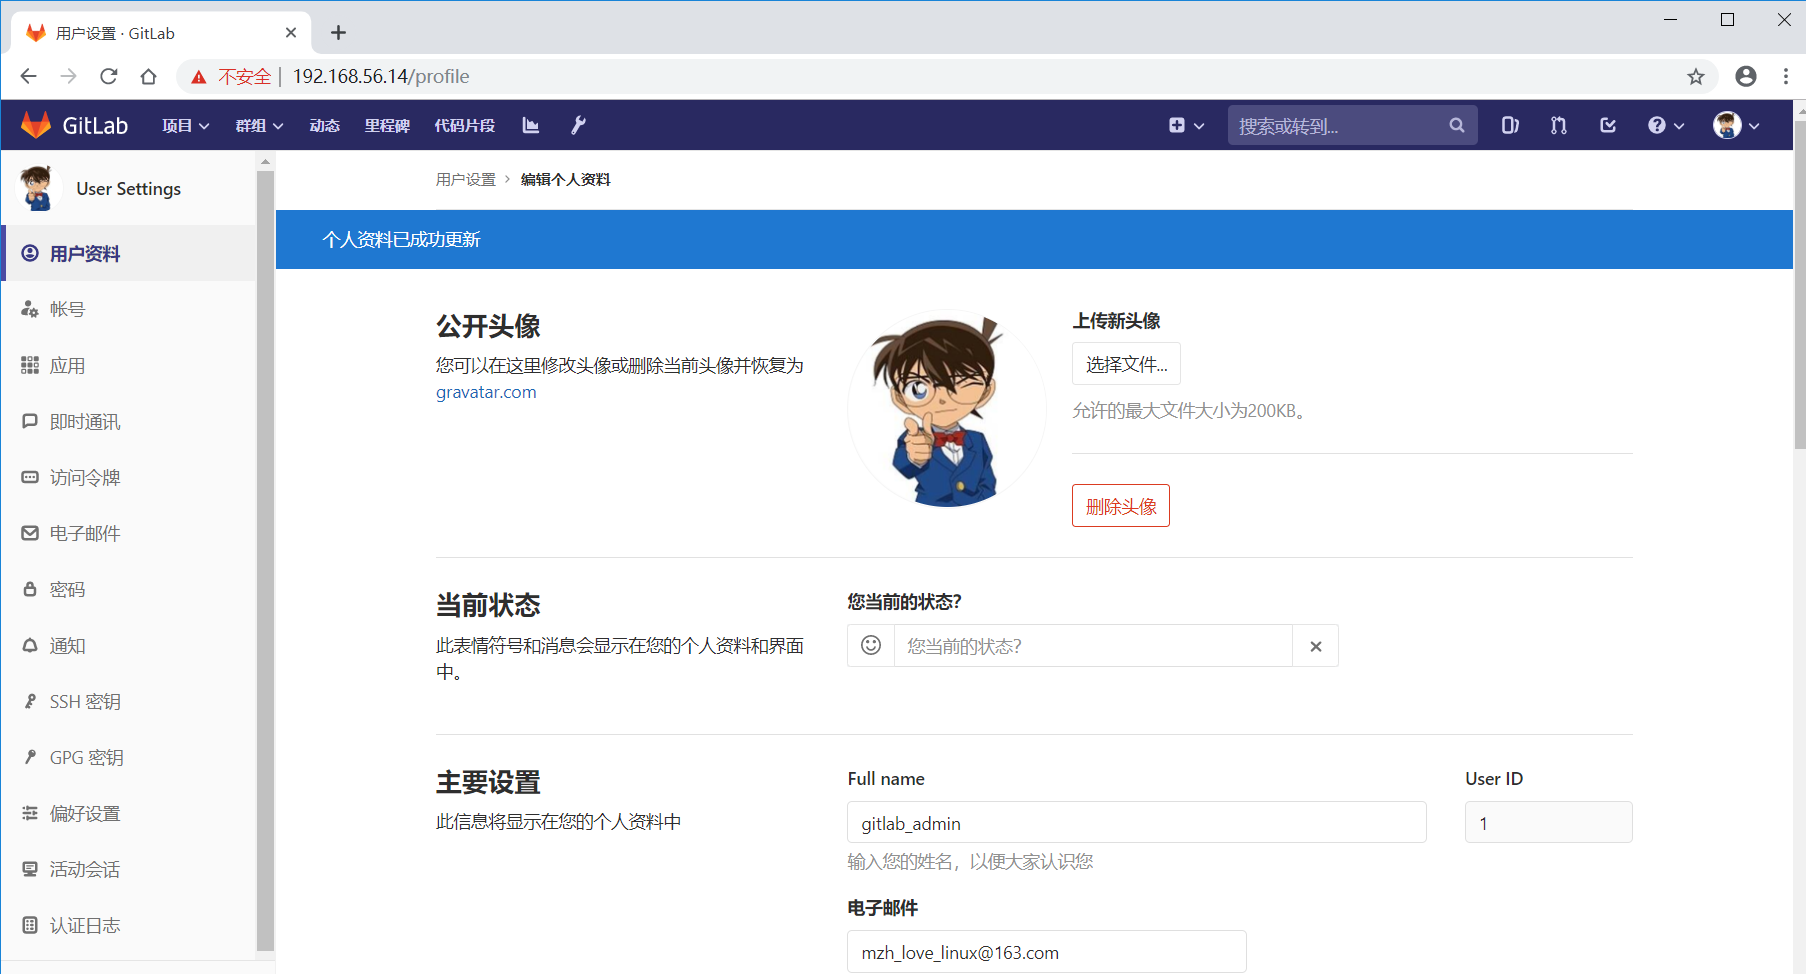
Task: Edit the Full name field gitlab_admin
Action: pos(1137,822)
